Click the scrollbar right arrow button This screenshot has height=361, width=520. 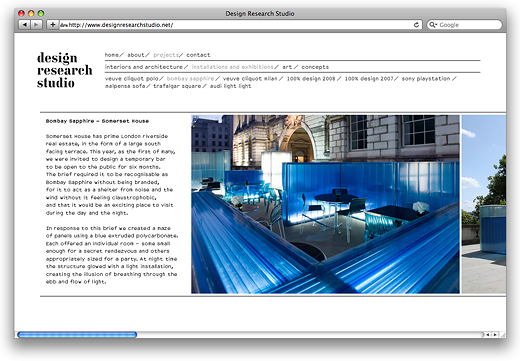point(495,334)
